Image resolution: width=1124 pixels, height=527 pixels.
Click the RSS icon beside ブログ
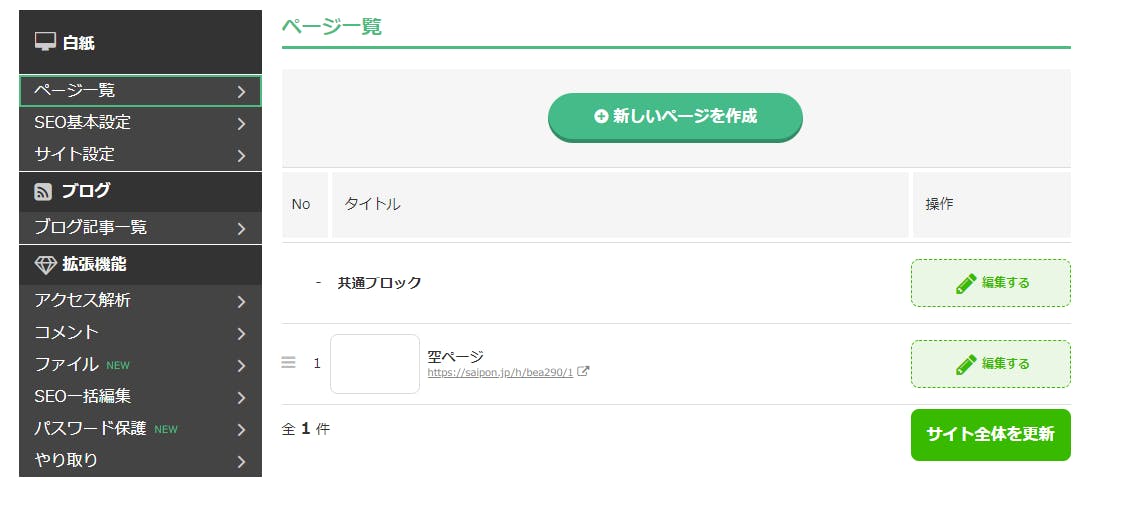click(43, 191)
